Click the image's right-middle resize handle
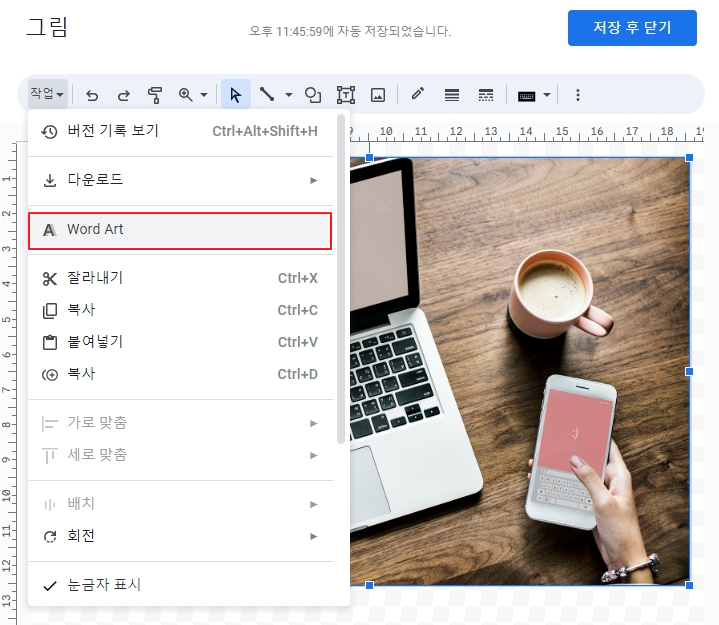Image resolution: width=719 pixels, height=625 pixels. tap(689, 371)
